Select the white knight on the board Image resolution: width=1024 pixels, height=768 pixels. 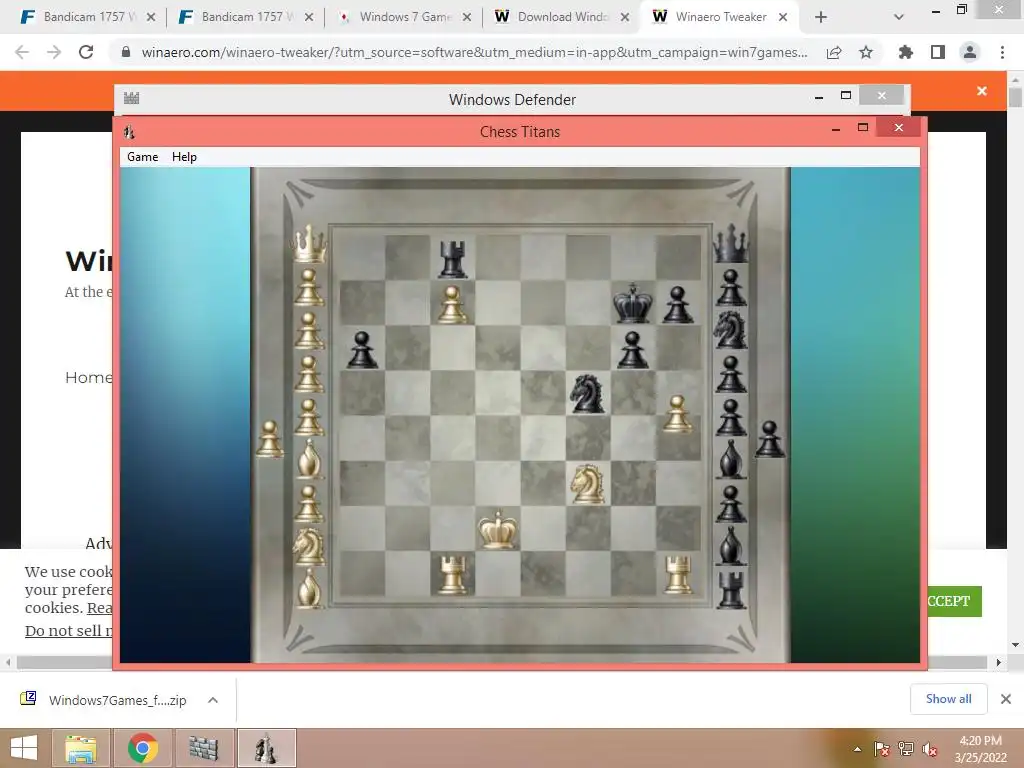click(587, 483)
